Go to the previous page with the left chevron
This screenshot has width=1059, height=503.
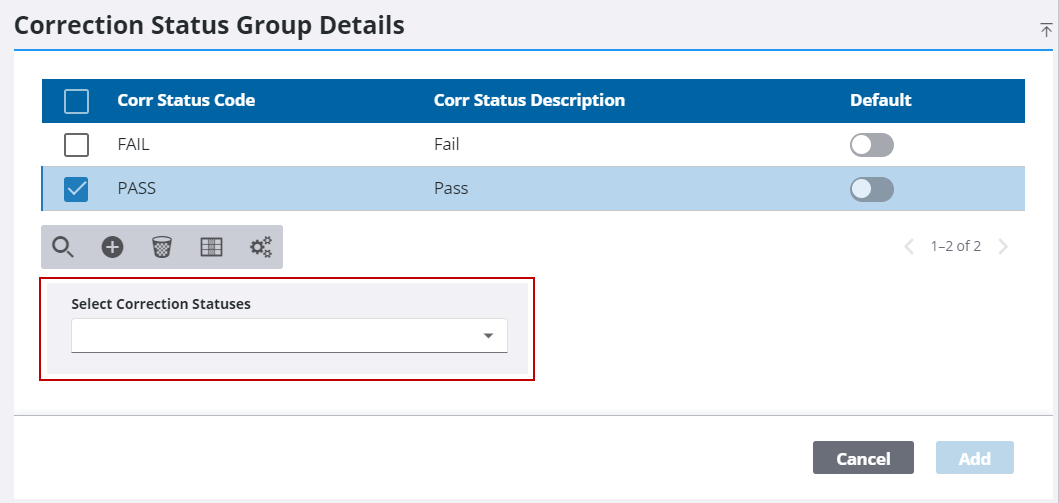(x=909, y=246)
